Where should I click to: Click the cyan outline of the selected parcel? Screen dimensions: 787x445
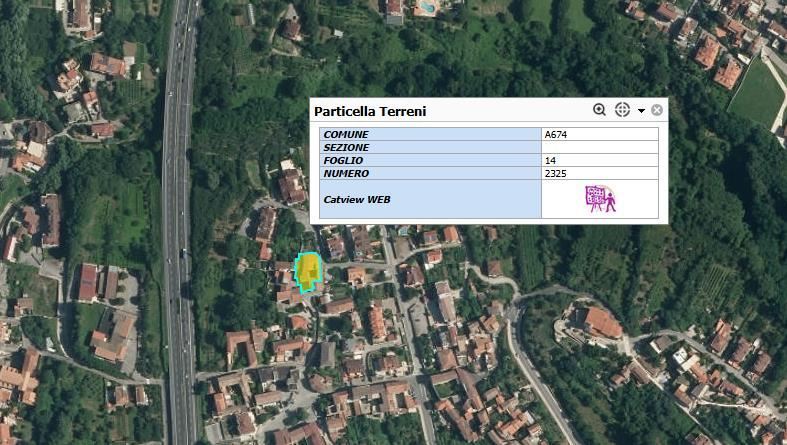[298, 272]
